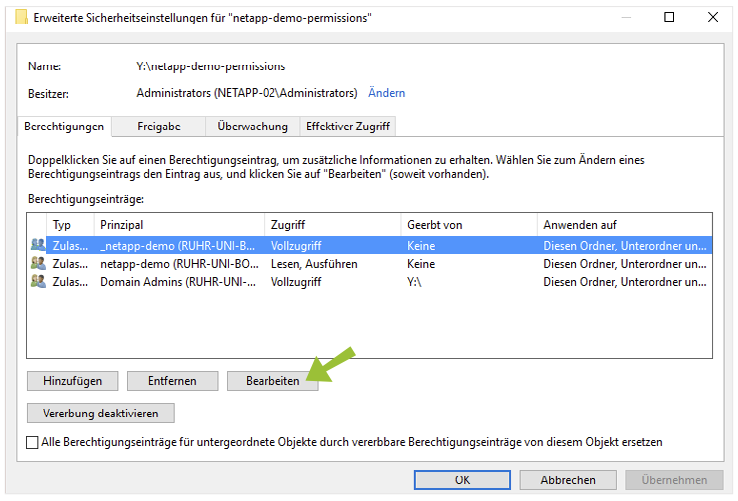Image resolution: width=738 pixels, height=501 pixels.
Task: Select the netapp-demo (RUHR-UNI-BO... principal row
Action: (369, 264)
